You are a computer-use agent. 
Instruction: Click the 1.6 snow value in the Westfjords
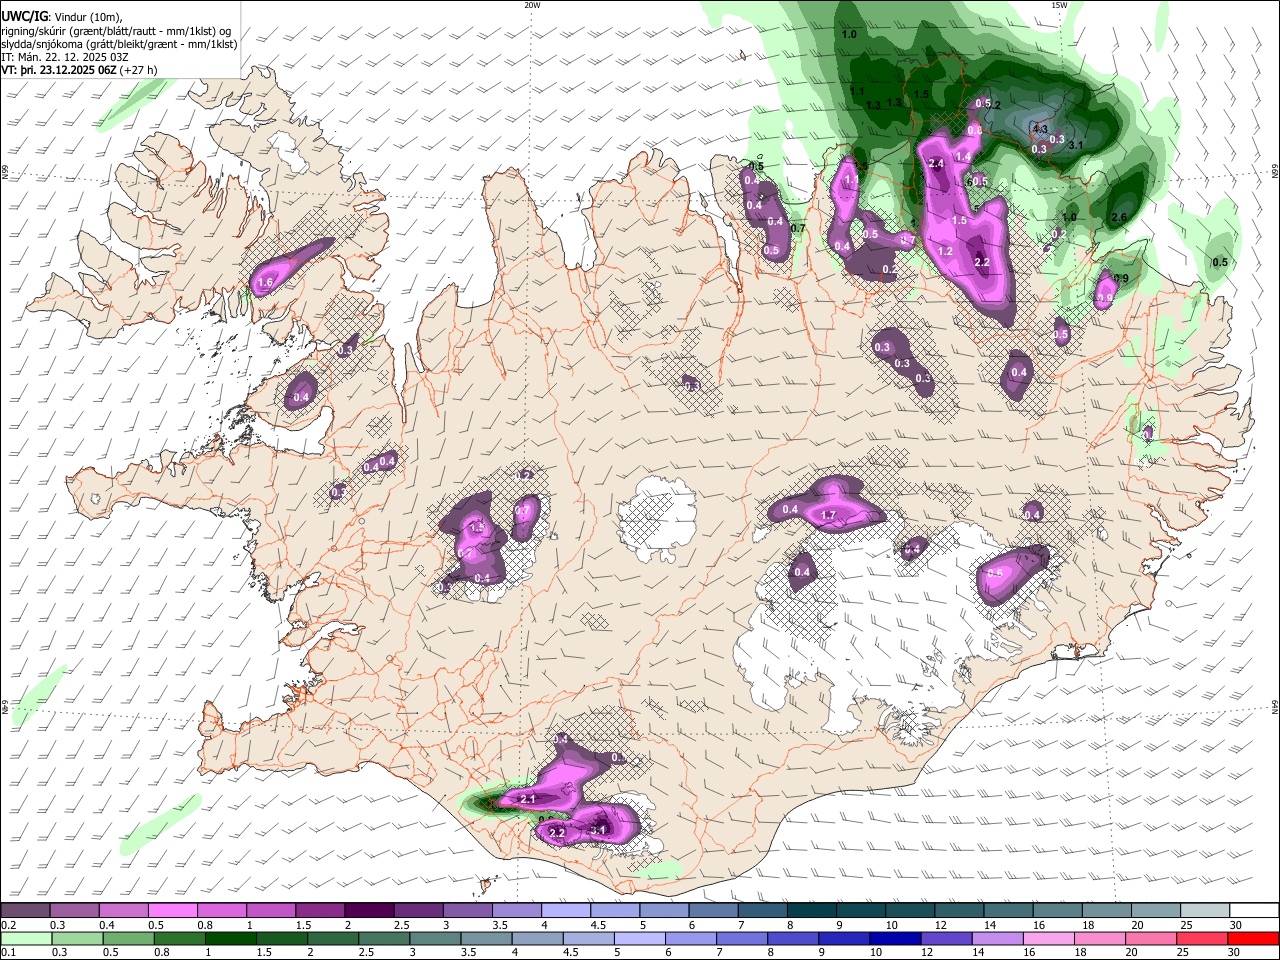pyautogui.click(x=265, y=284)
